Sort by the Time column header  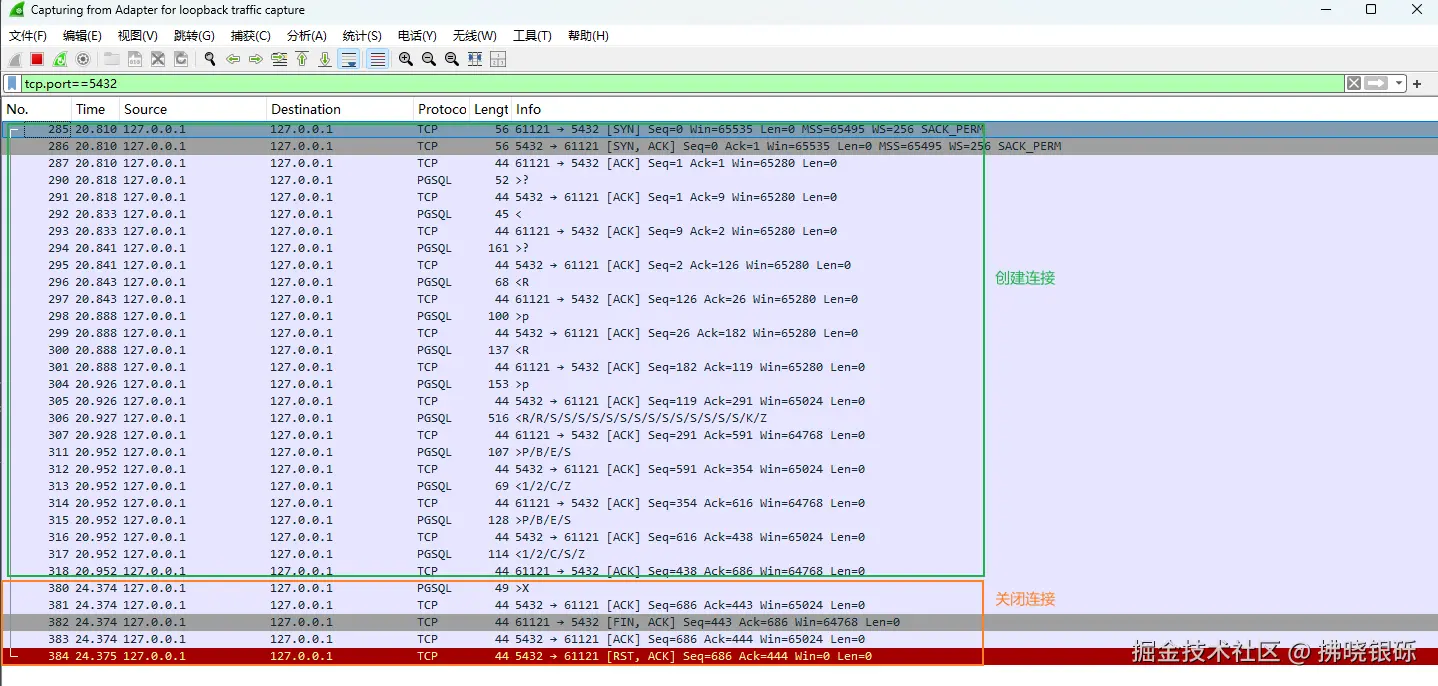96,109
